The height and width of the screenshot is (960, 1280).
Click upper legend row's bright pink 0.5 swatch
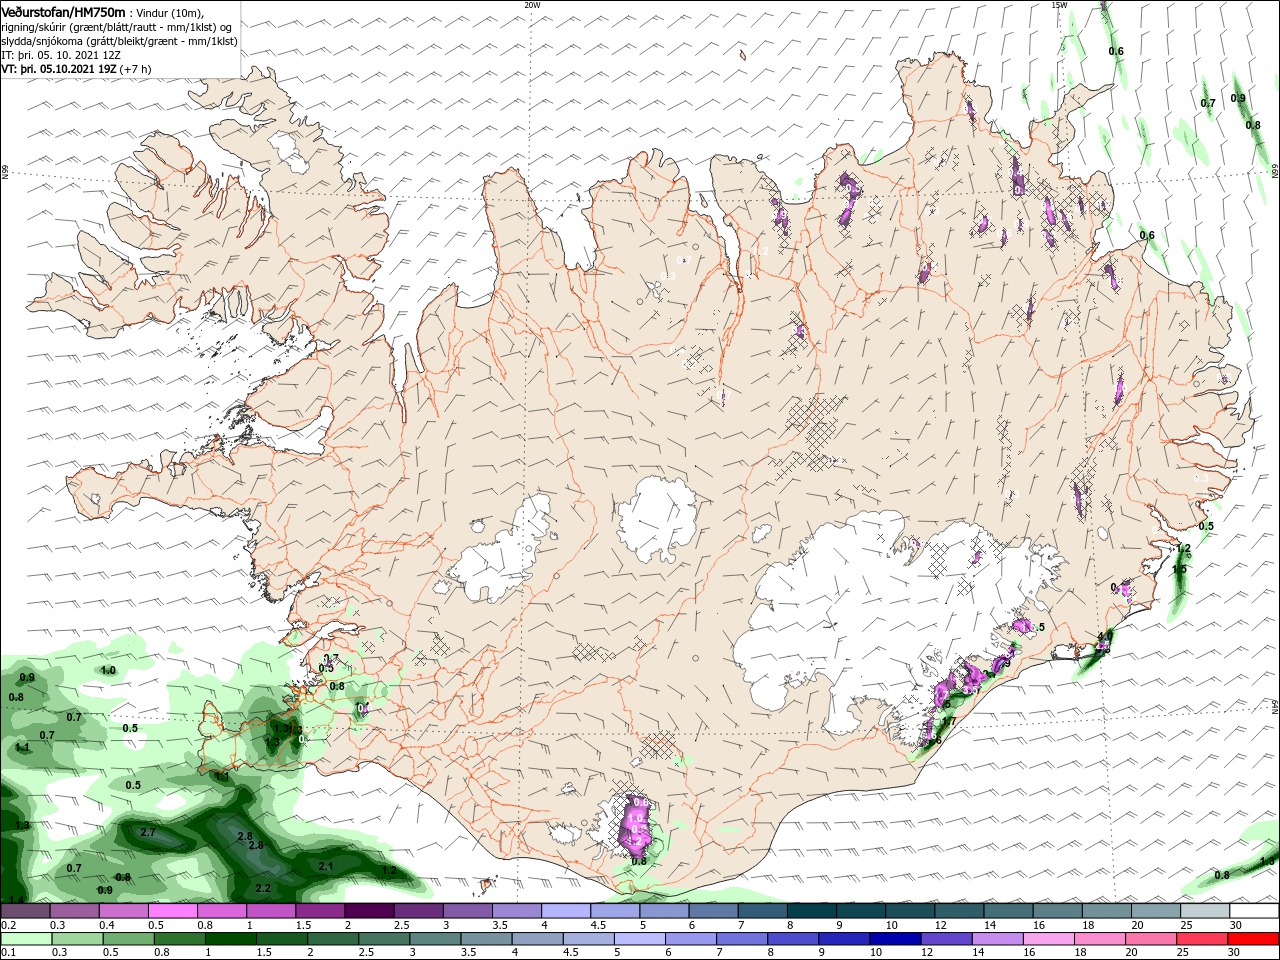pyautogui.click(x=173, y=912)
